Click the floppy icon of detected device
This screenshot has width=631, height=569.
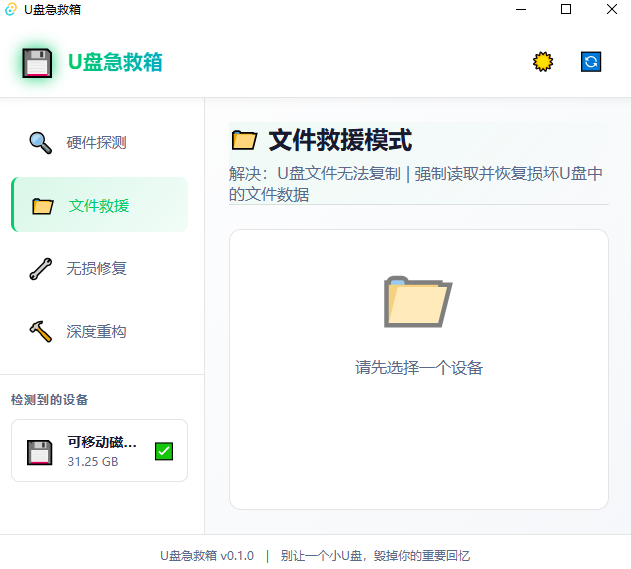click(40, 452)
